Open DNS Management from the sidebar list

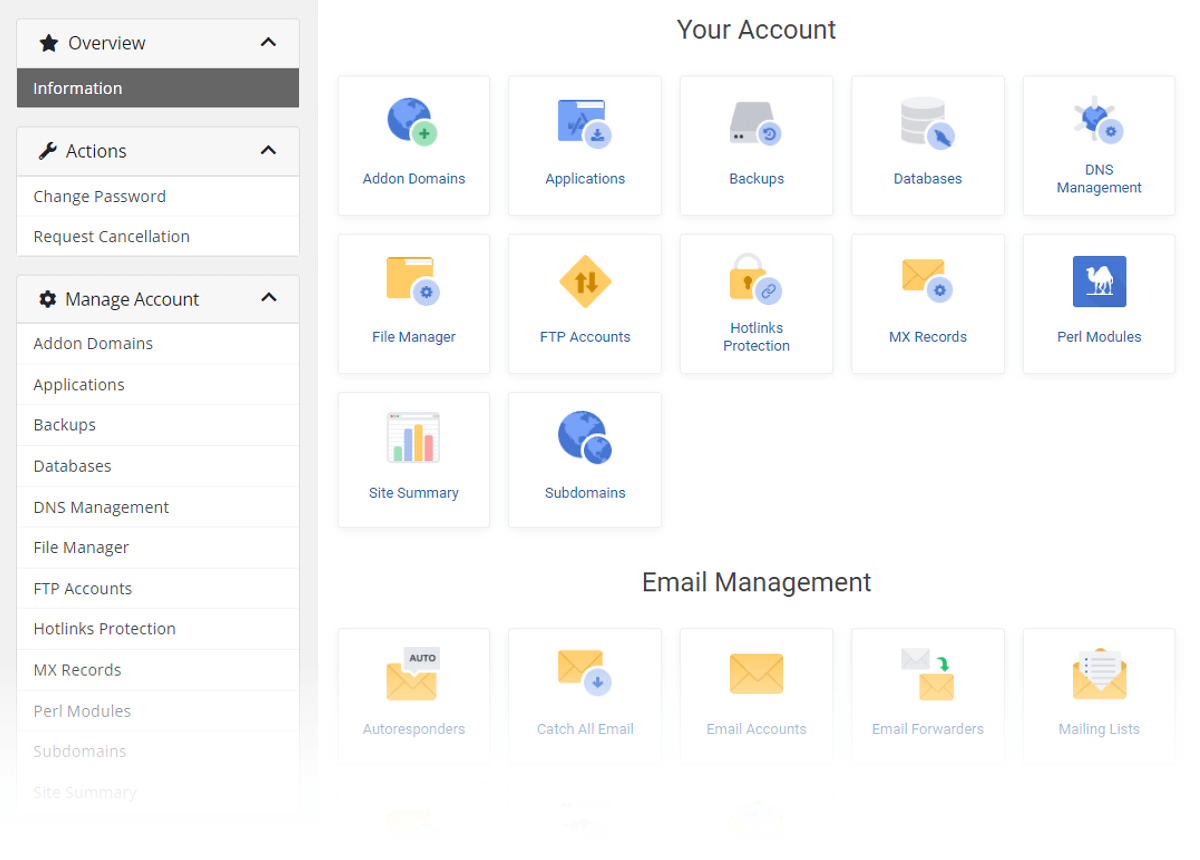[x=158, y=507]
